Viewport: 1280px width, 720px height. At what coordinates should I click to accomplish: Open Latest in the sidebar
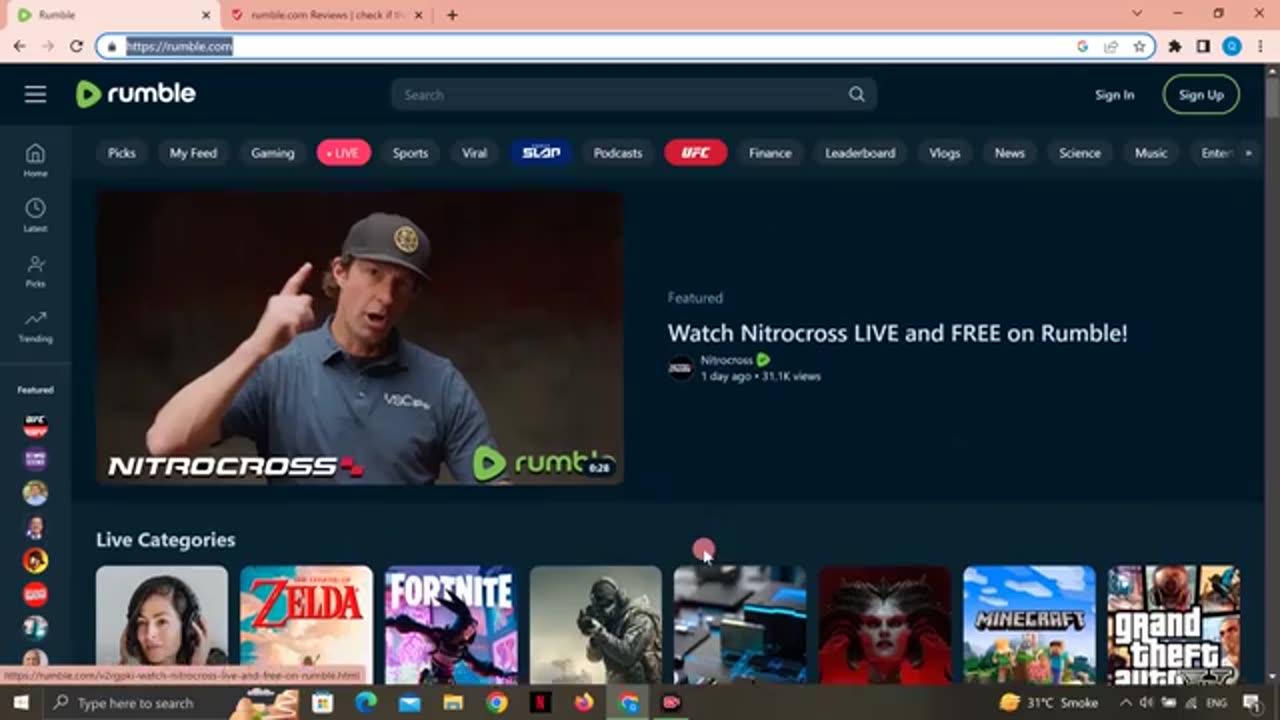[x=35, y=214]
